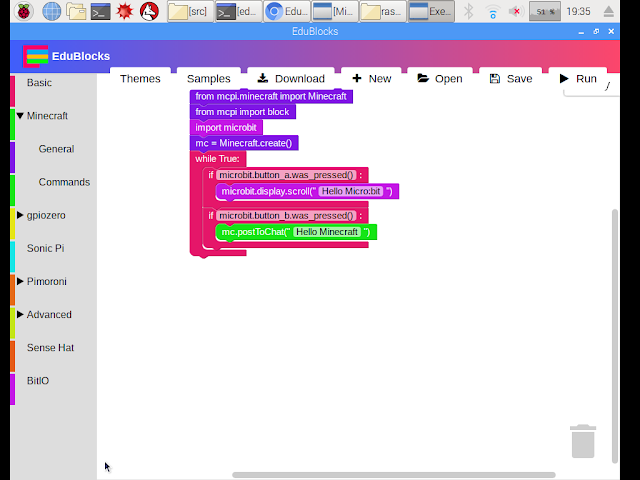640x480 pixels.
Task: Open the Samples menu
Action: click(209, 78)
